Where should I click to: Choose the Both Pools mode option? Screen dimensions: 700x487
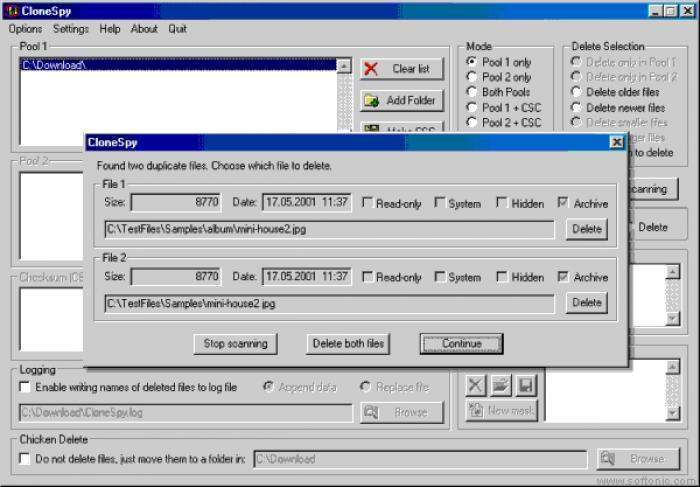click(x=472, y=92)
